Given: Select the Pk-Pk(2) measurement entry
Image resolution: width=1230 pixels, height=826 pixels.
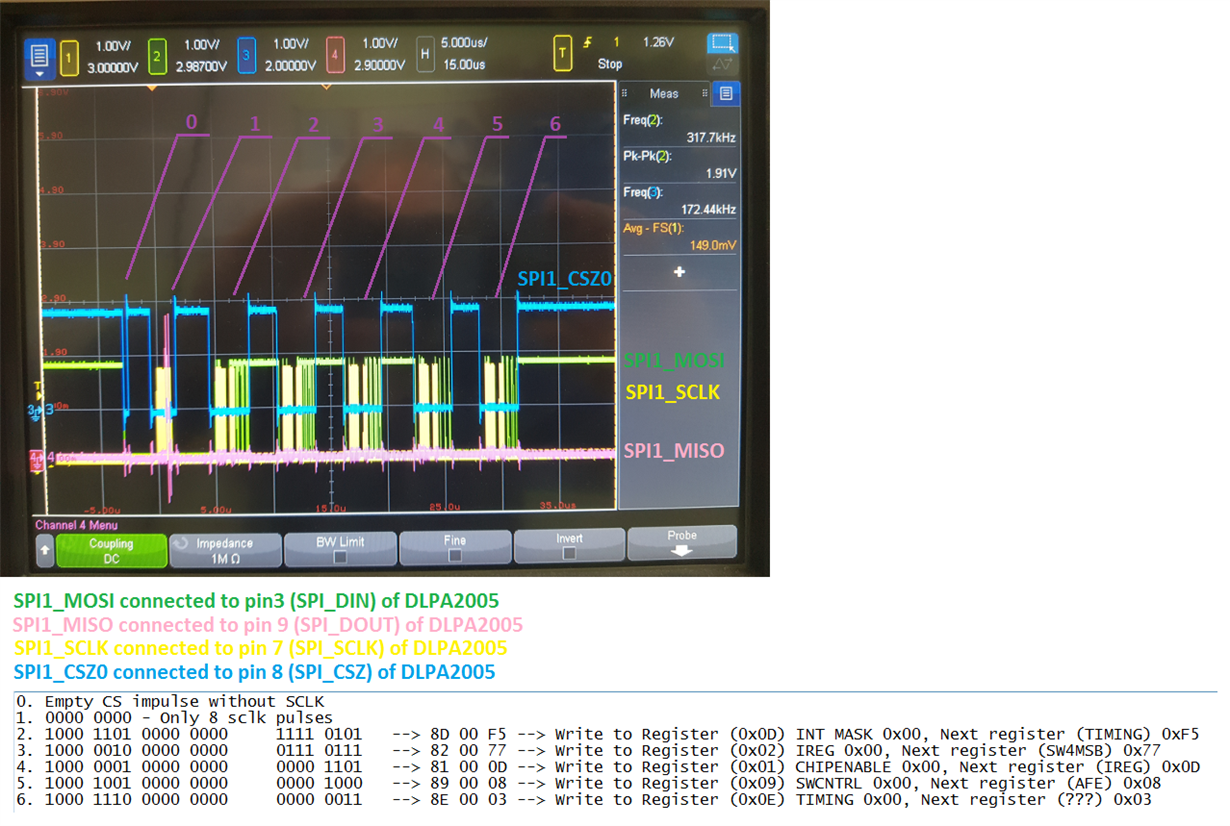Looking at the screenshot, I should click(x=679, y=164).
